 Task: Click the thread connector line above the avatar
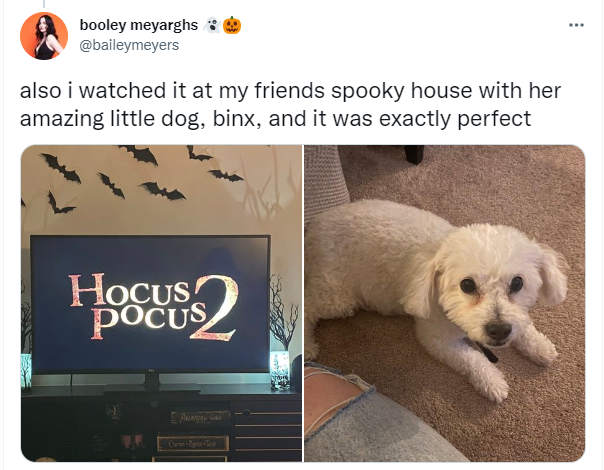44,4
